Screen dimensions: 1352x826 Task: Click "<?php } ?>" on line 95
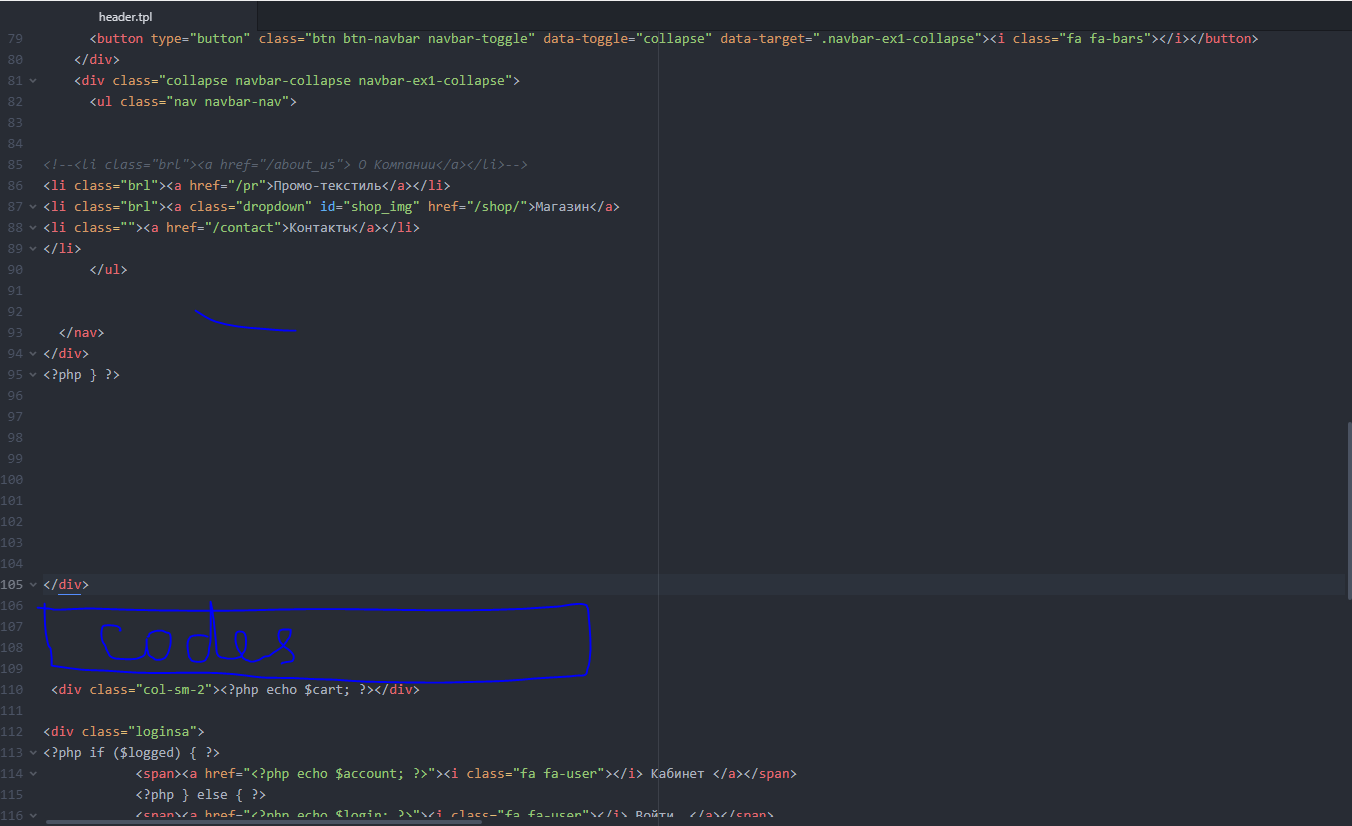point(81,374)
